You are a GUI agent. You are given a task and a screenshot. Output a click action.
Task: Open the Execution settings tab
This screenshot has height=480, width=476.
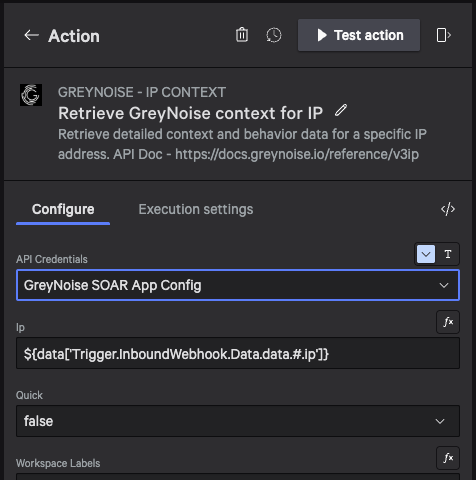(196, 210)
